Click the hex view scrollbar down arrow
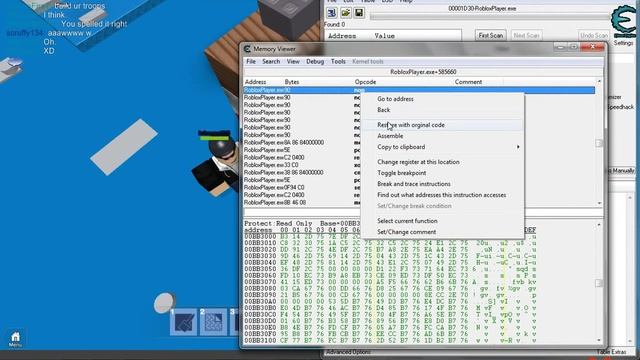Screen dimensions: 640x360 click(599, 340)
